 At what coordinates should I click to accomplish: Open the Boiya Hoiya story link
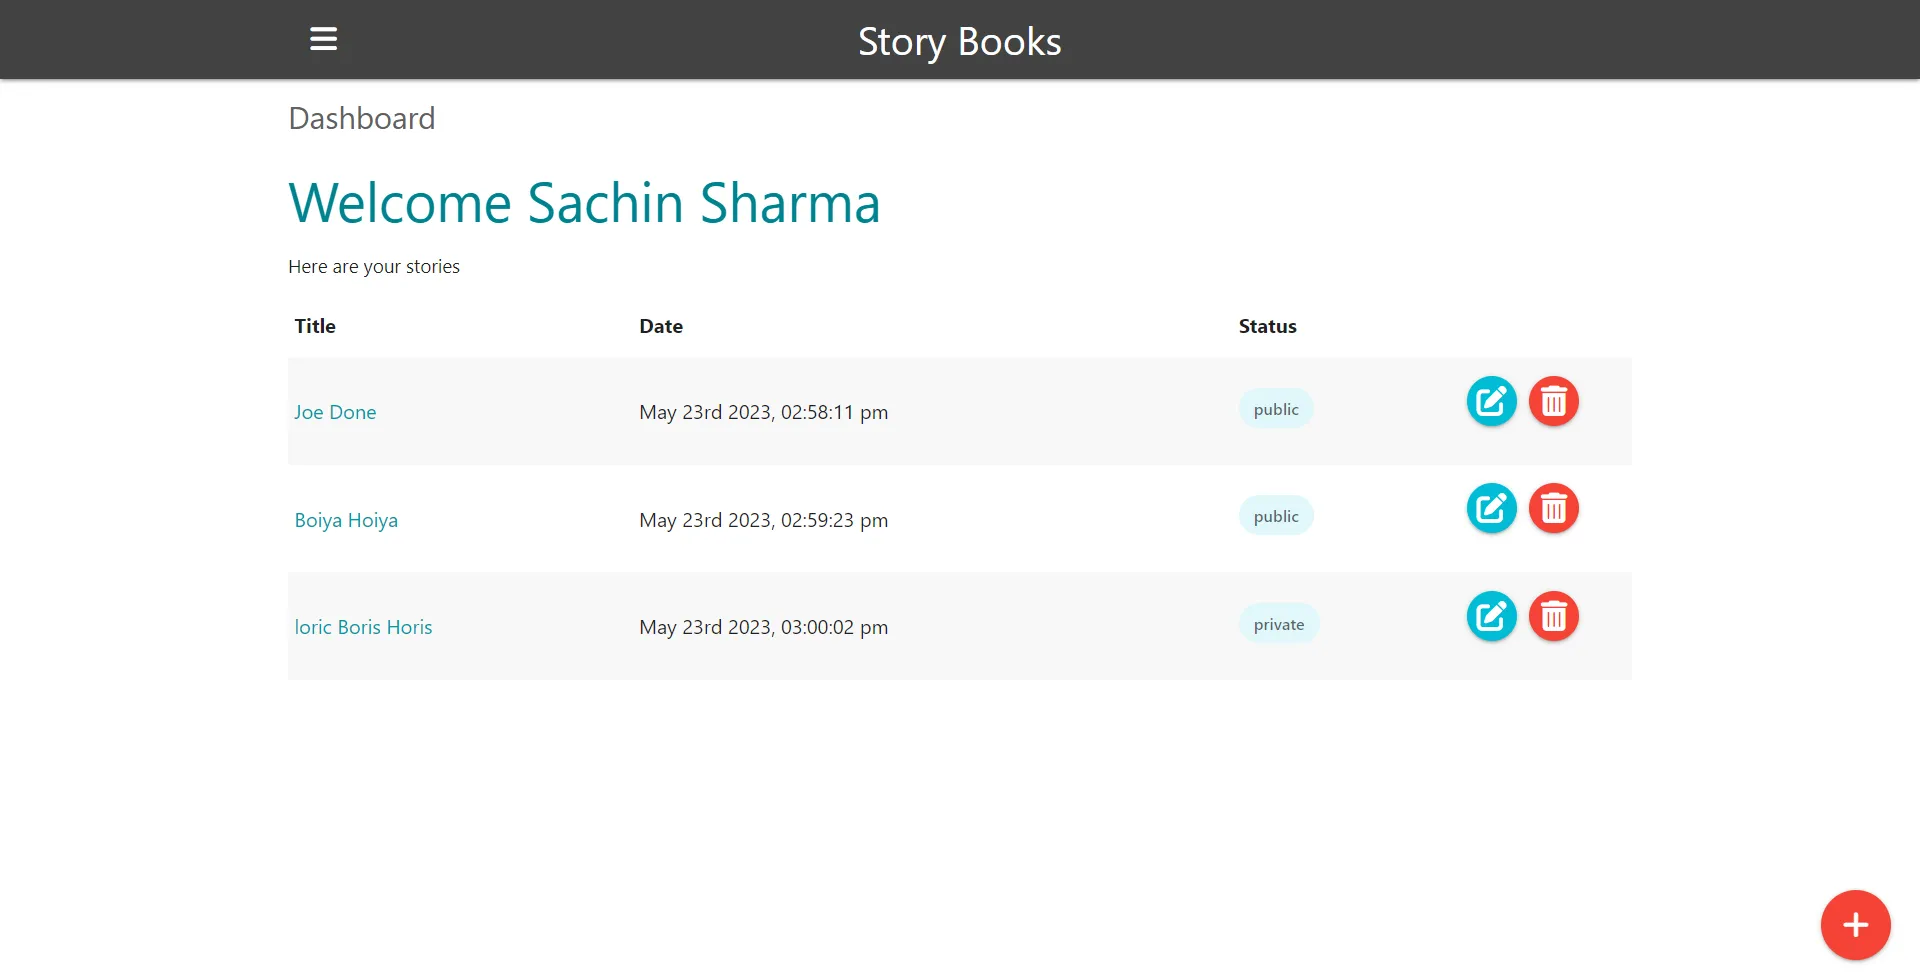pyautogui.click(x=346, y=520)
